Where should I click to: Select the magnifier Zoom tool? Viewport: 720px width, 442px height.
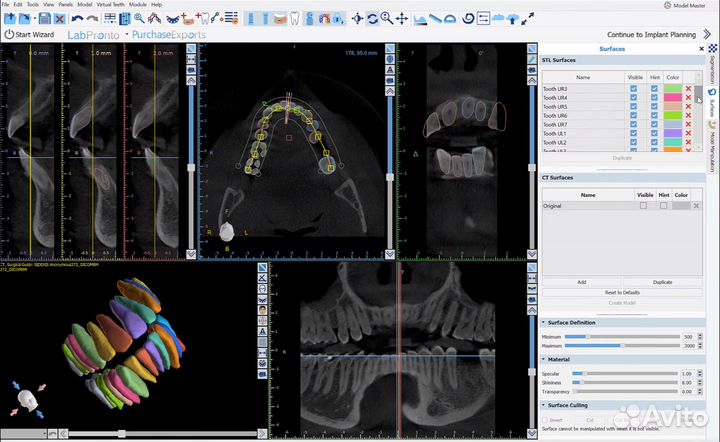click(387, 18)
